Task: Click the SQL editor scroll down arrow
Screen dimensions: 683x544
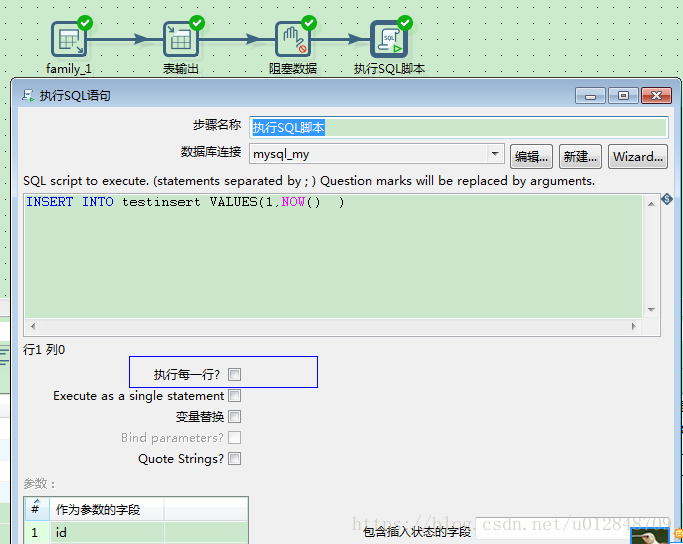Action: pos(651,310)
